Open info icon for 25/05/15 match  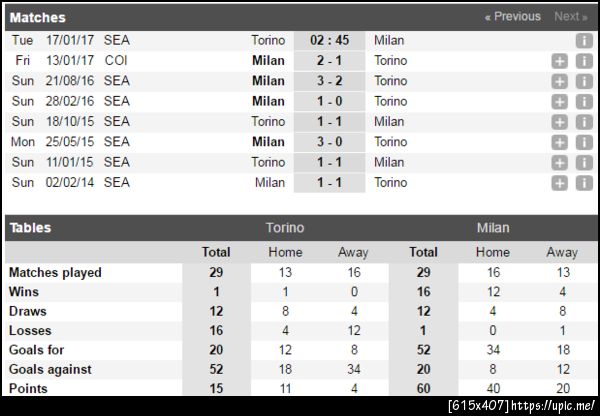click(x=583, y=142)
